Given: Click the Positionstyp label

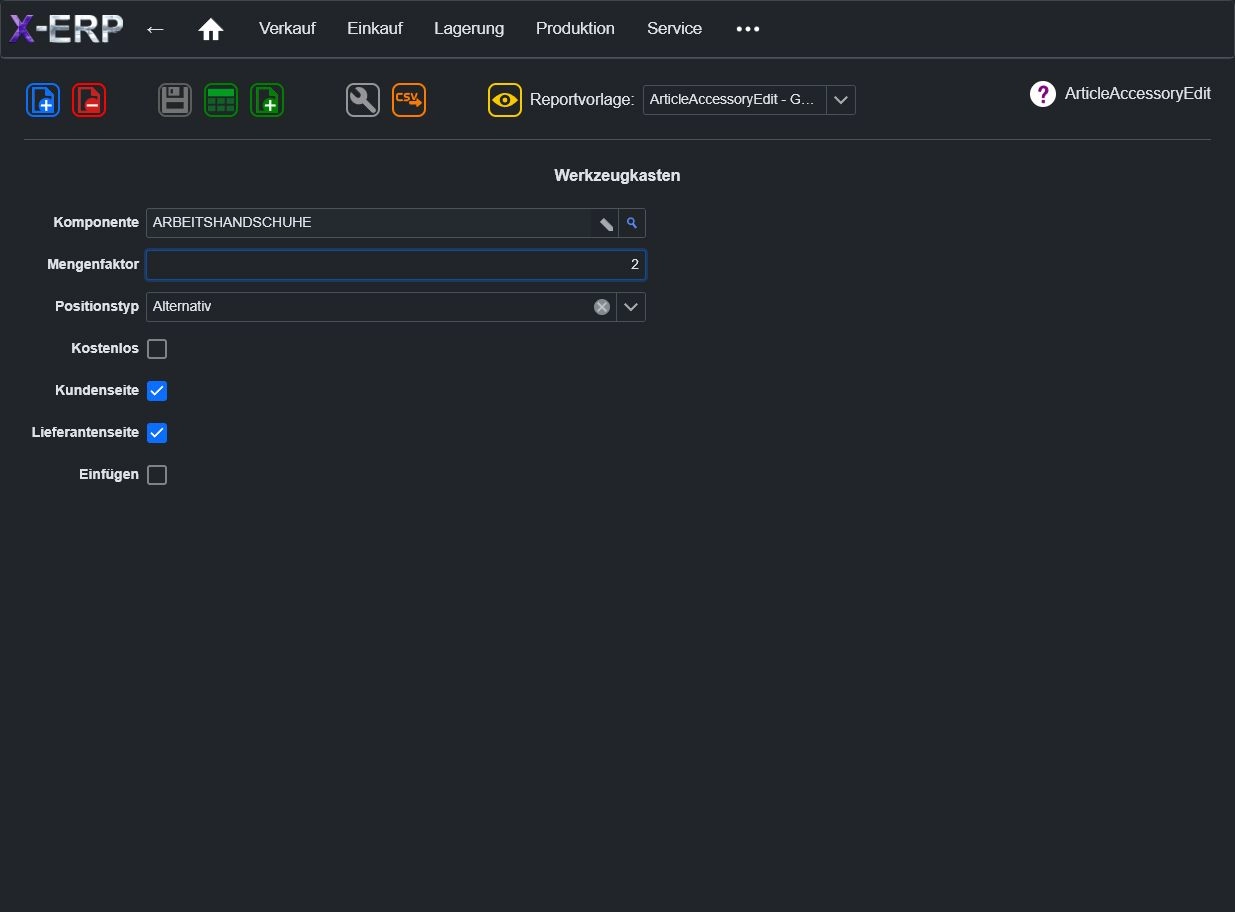Looking at the screenshot, I should 97,306.
